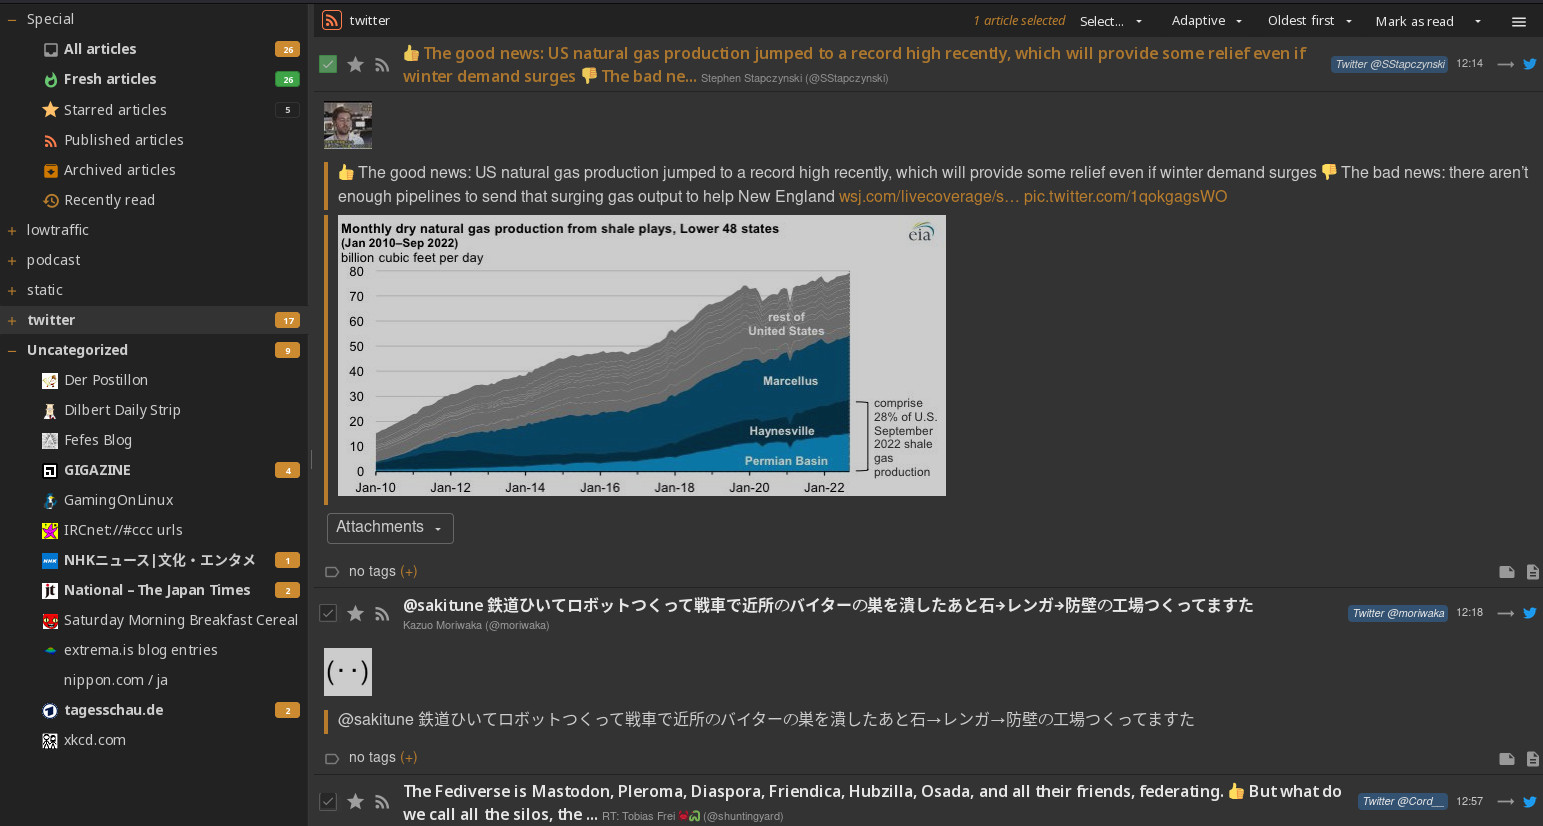The height and width of the screenshot is (826, 1543).
Task: Click Twitter bird icon on SStapczynski article
Action: 1530,64
